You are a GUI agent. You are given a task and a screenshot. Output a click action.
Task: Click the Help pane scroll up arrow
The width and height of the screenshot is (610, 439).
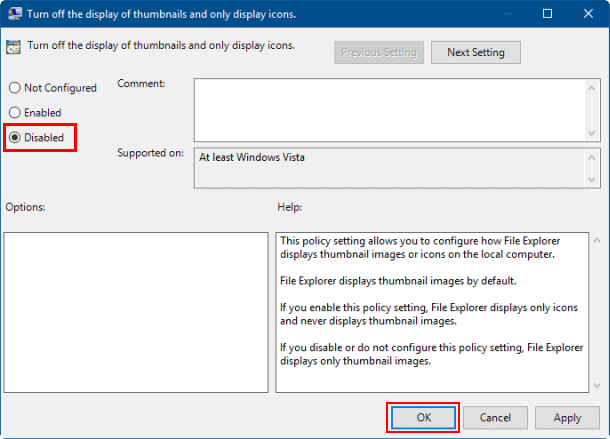tap(596, 240)
